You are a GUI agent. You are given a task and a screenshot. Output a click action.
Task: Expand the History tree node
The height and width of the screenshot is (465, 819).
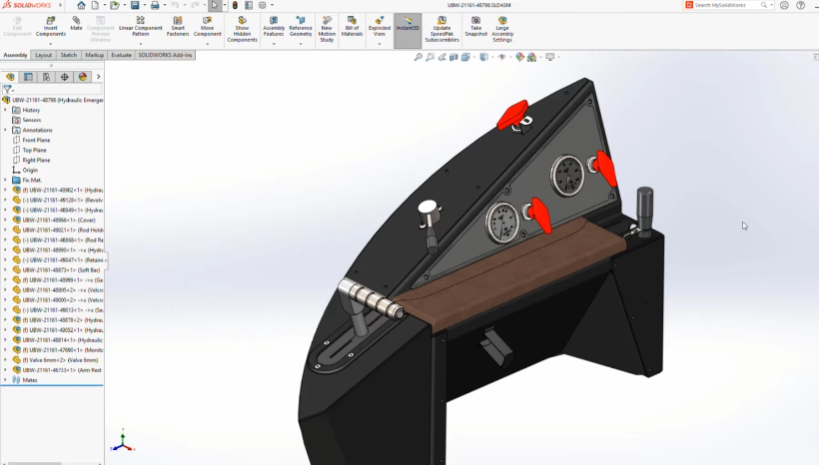pyautogui.click(x=5, y=110)
